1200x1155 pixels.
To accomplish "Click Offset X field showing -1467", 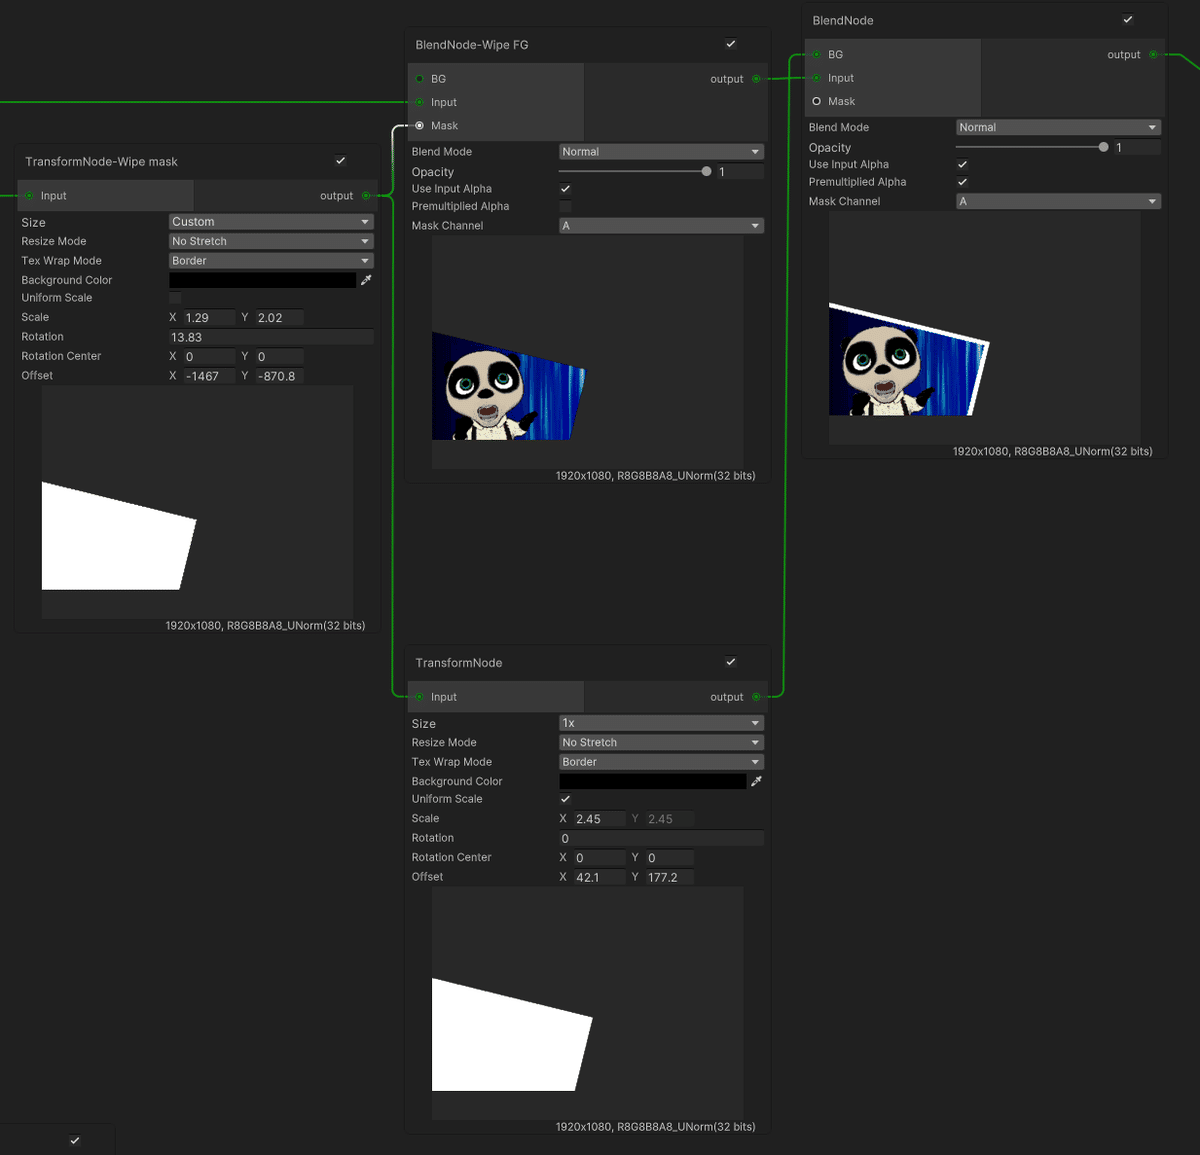I will (209, 376).
